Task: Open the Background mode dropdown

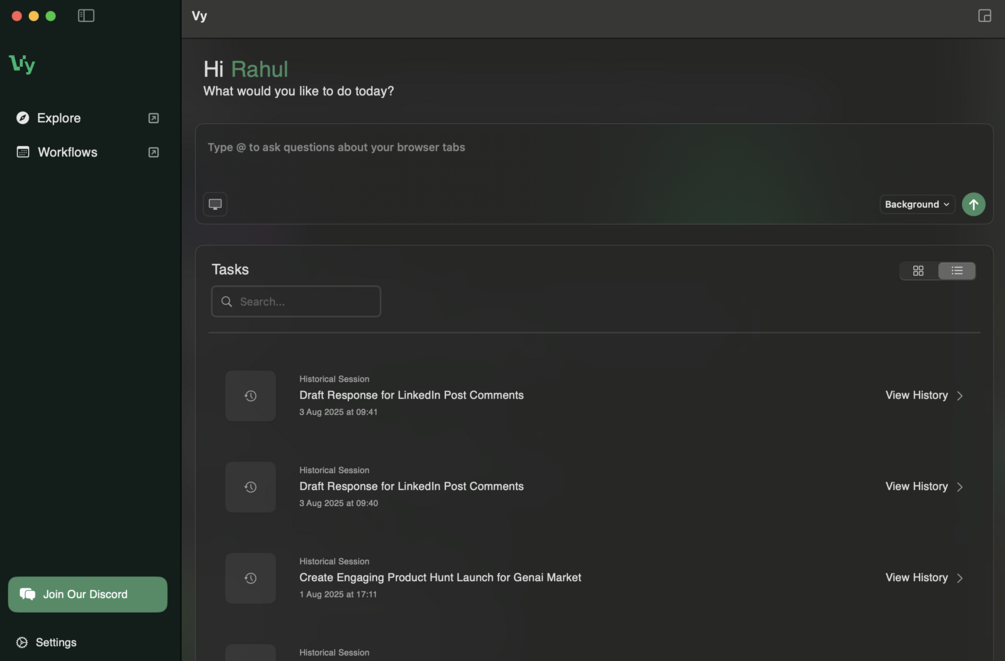Action: pyautogui.click(x=917, y=204)
